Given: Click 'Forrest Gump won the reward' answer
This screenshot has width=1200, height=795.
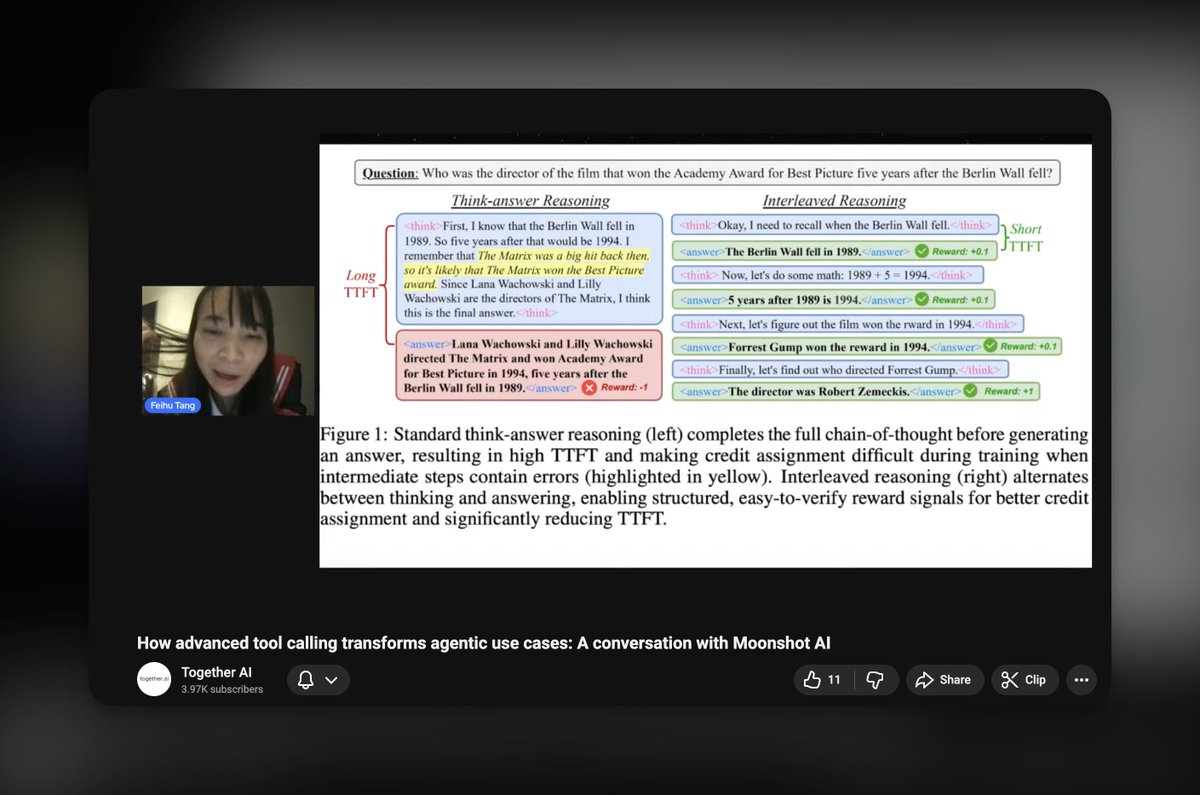Looking at the screenshot, I should click(867, 346).
